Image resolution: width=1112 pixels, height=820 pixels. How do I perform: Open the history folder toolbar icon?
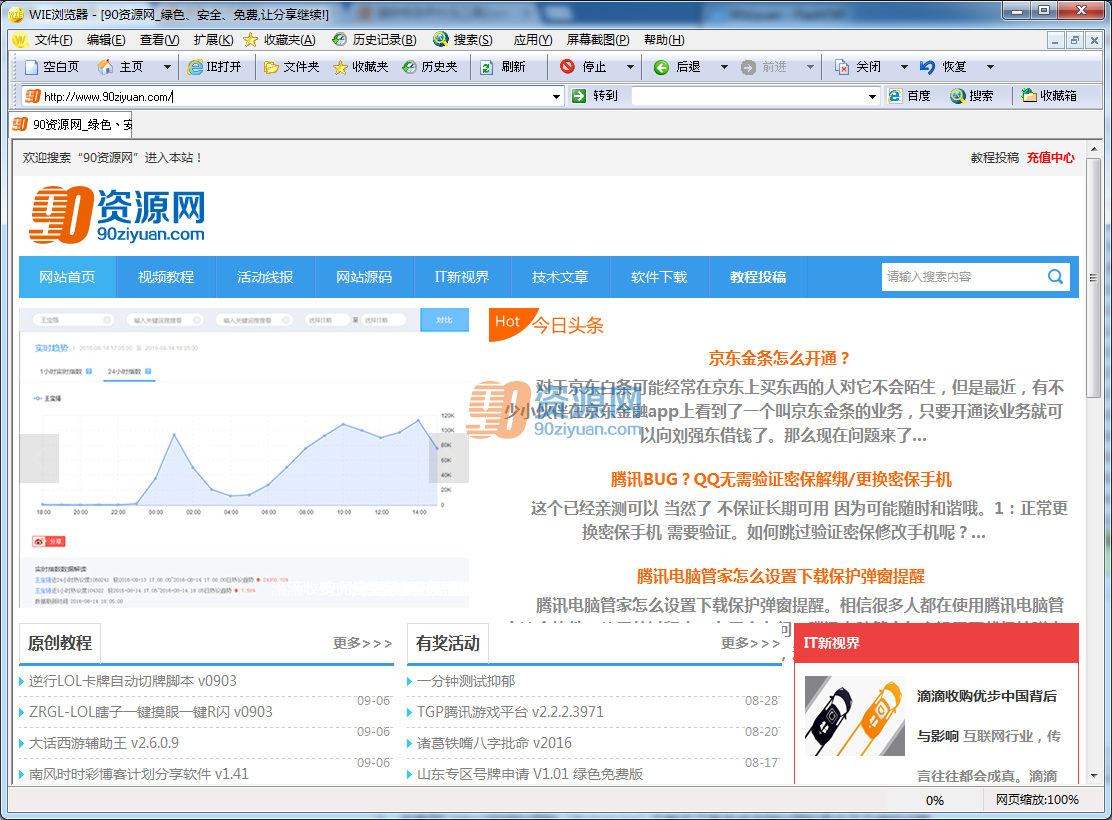pyautogui.click(x=409, y=67)
